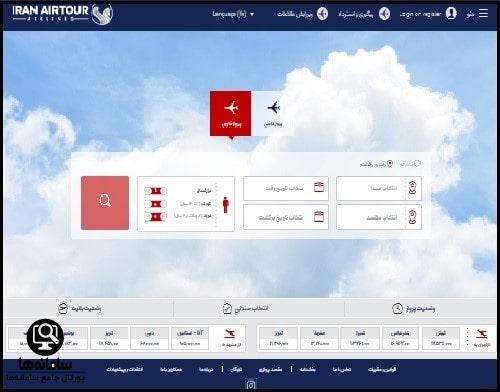Open the about us footer link

206,370
